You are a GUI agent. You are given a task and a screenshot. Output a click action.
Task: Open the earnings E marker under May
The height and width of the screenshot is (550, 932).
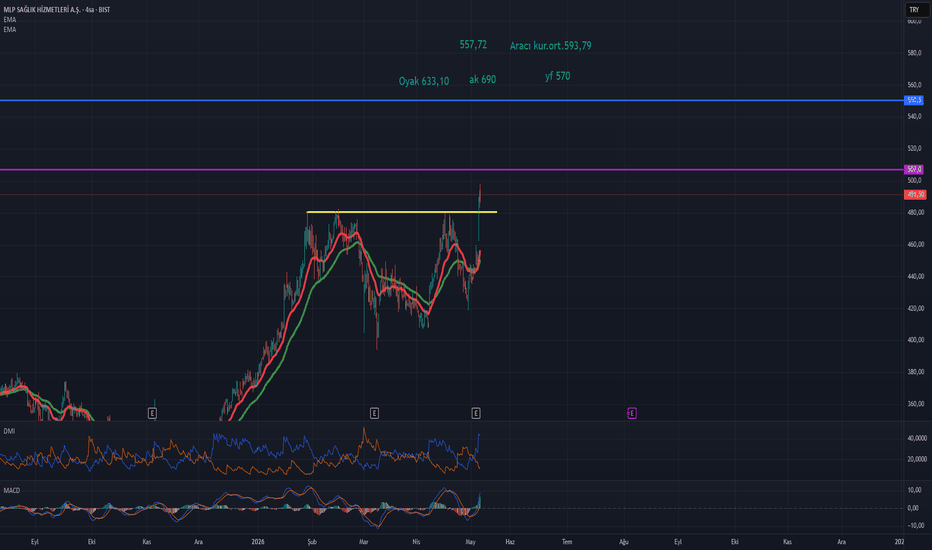(476, 413)
